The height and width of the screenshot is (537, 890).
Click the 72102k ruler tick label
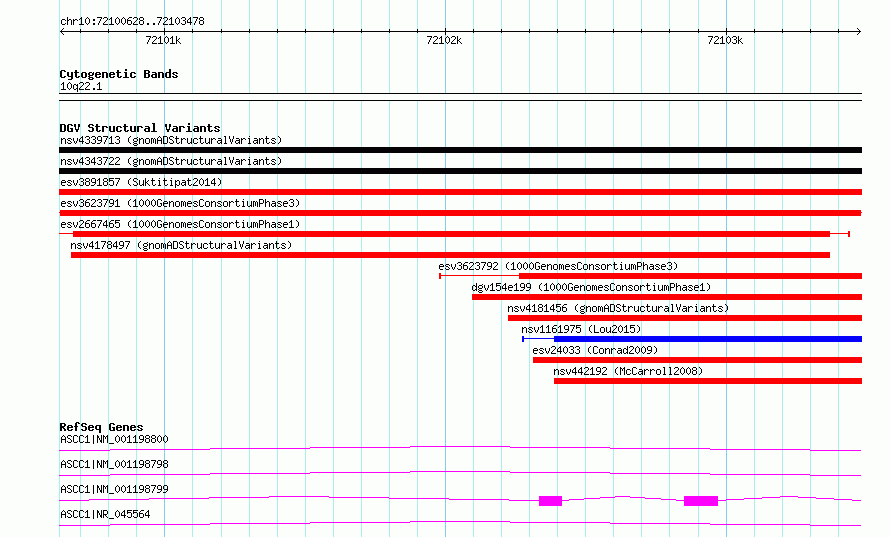click(x=444, y=40)
